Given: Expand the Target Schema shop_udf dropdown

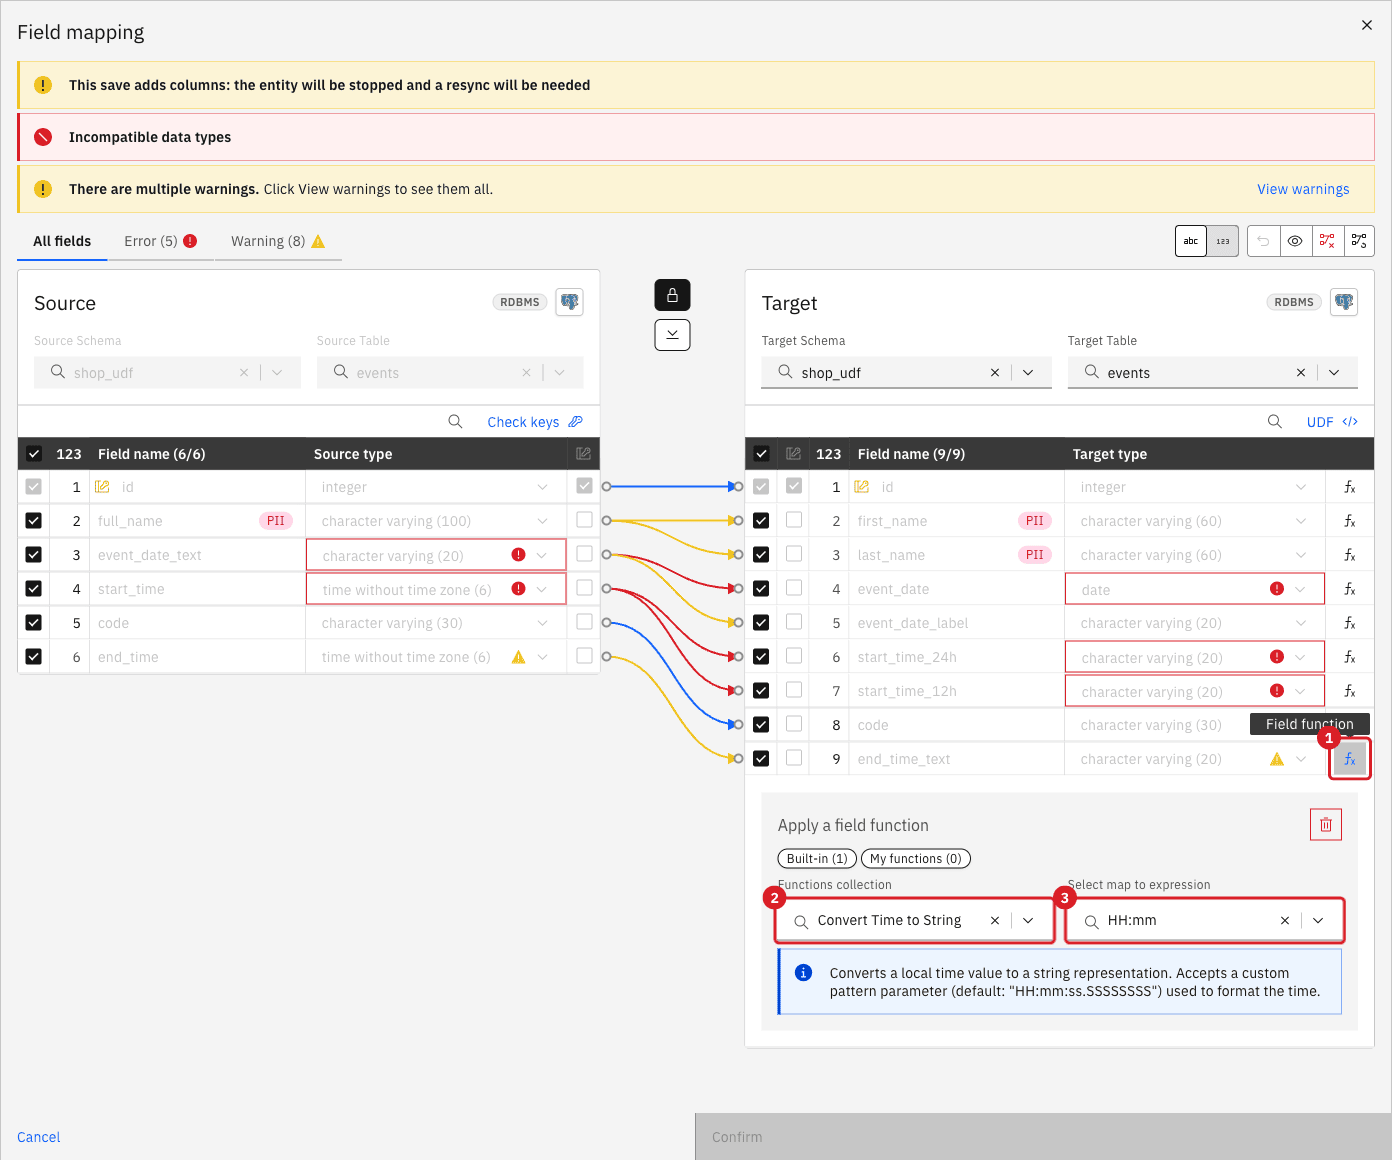Looking at the screenshot, I should 1028,373.
